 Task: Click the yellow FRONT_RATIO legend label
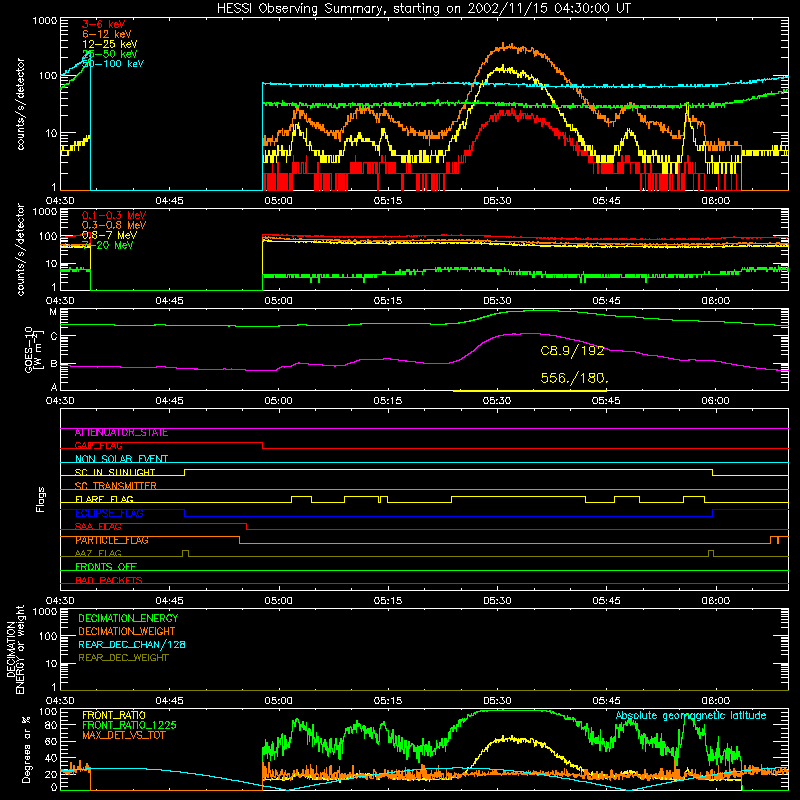(114, 715)
